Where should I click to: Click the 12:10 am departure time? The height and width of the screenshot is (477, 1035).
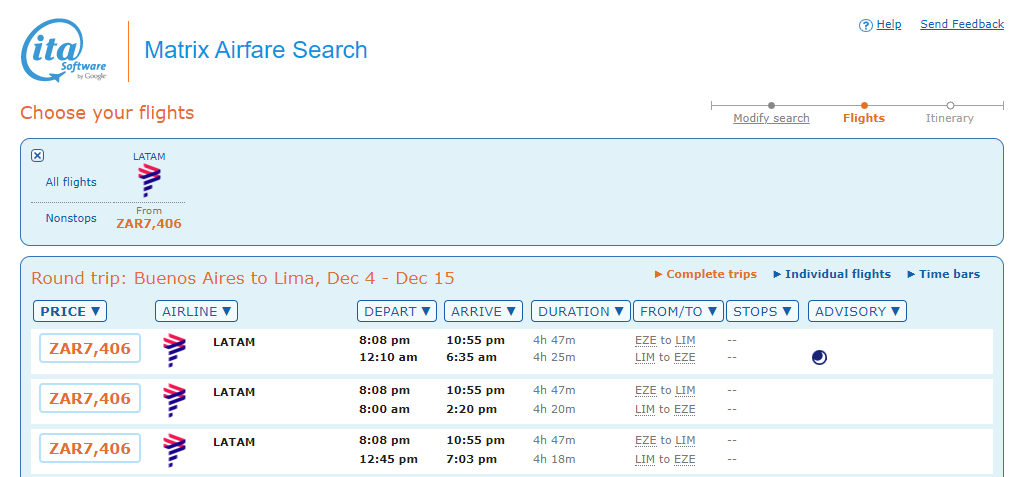pos(388,358)
